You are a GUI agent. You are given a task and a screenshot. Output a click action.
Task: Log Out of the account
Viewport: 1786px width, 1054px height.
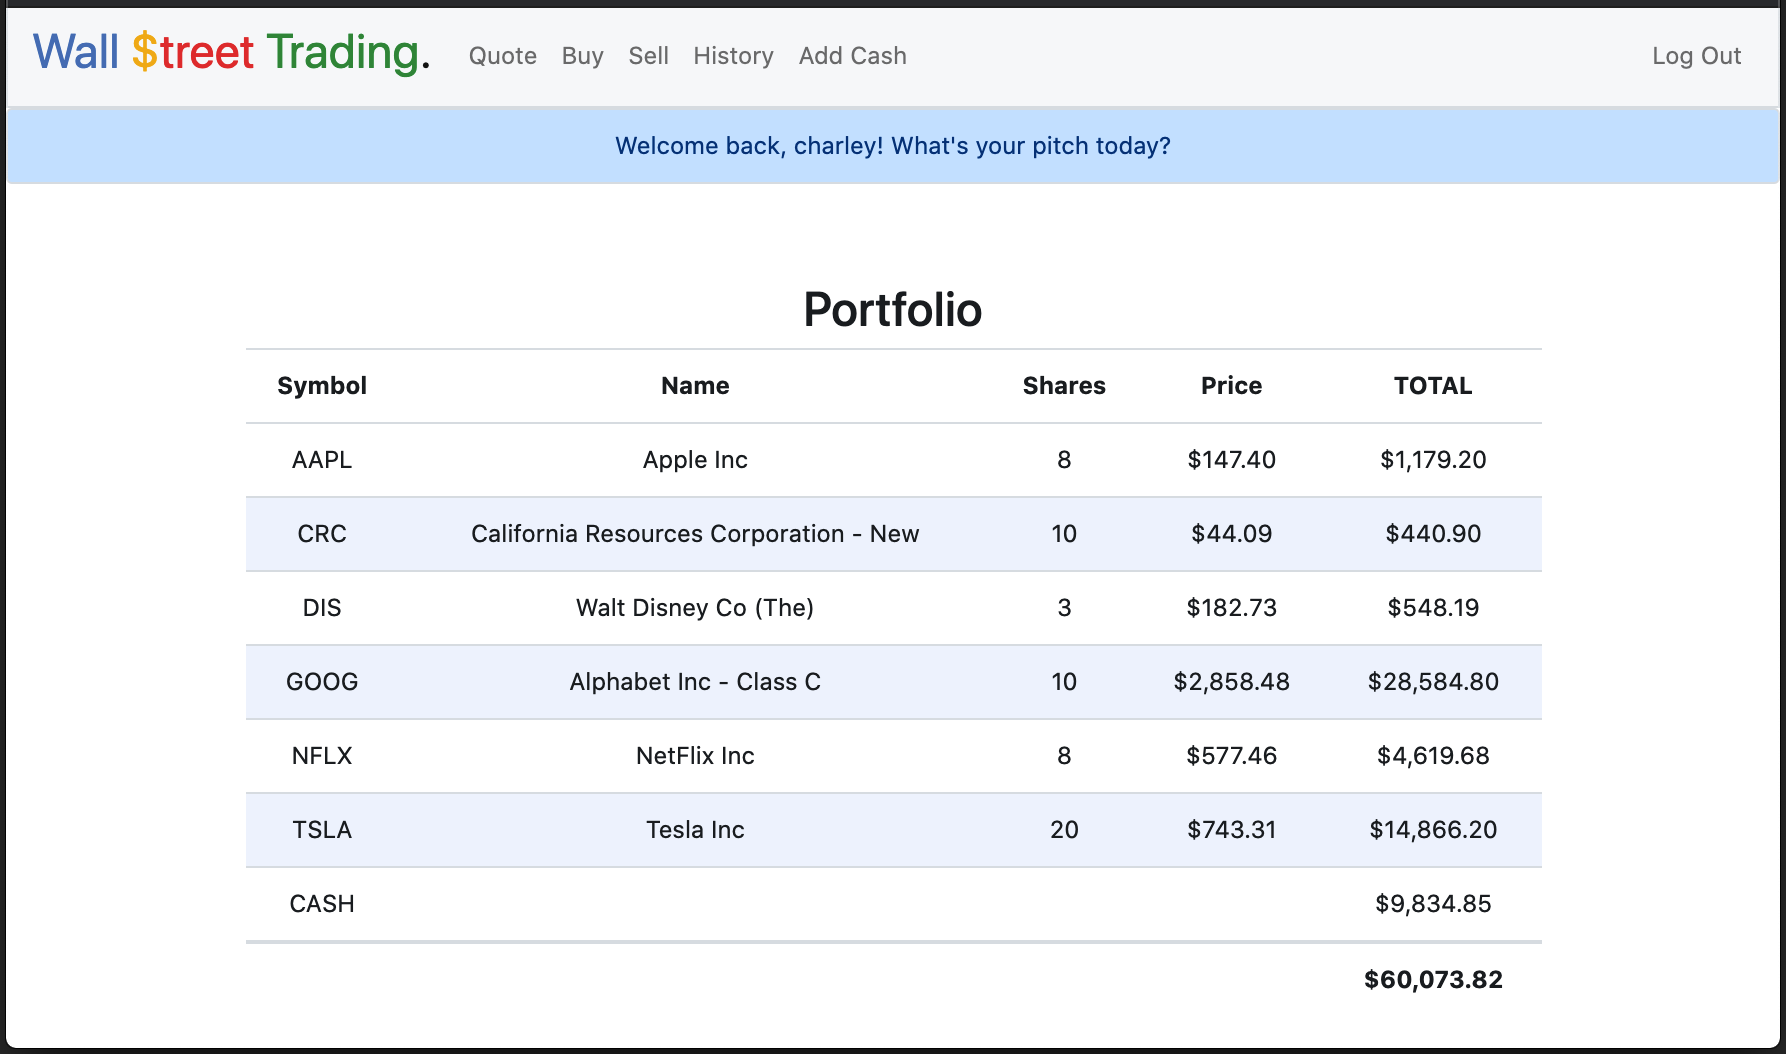coord(1697,56)
